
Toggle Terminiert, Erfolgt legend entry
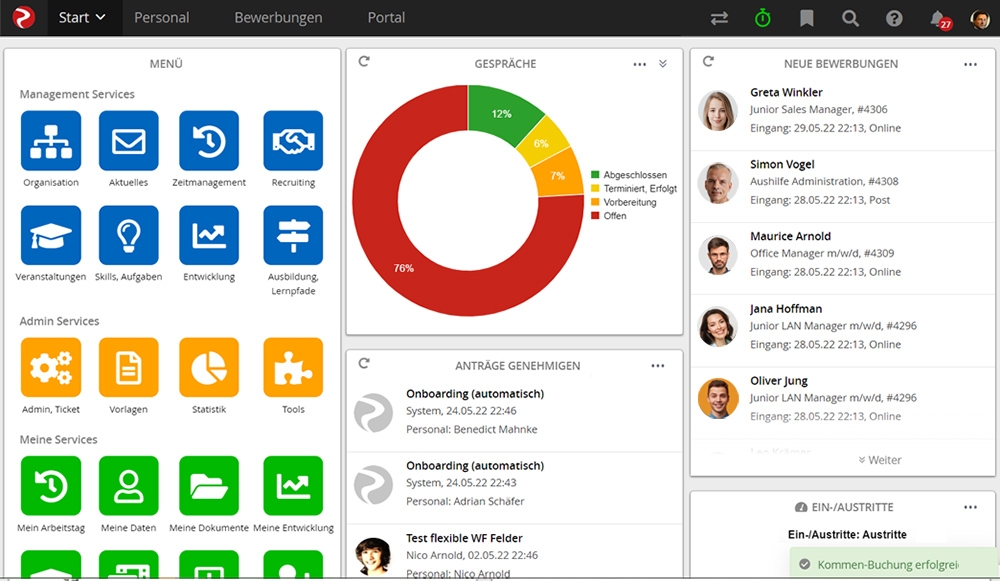coord(634,189)
